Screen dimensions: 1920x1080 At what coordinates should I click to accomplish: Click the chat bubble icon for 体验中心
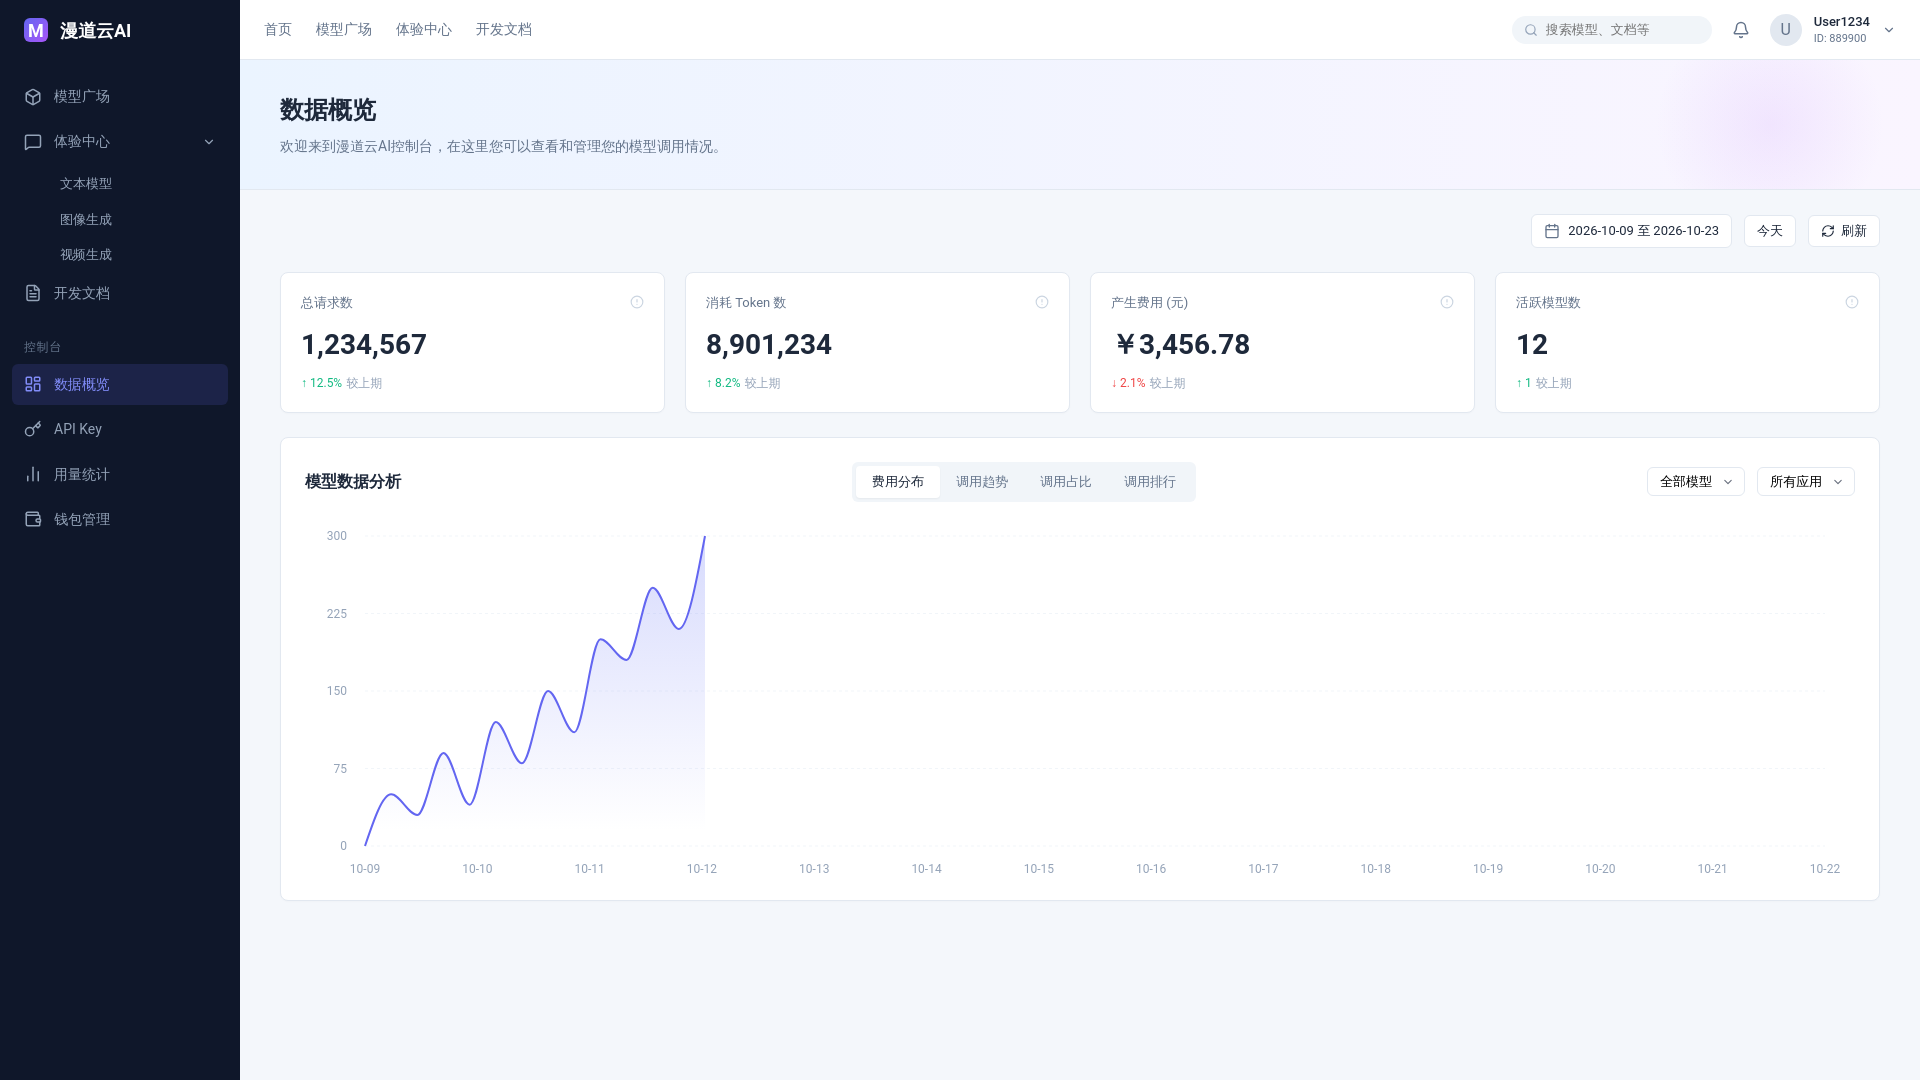[33, 142]
